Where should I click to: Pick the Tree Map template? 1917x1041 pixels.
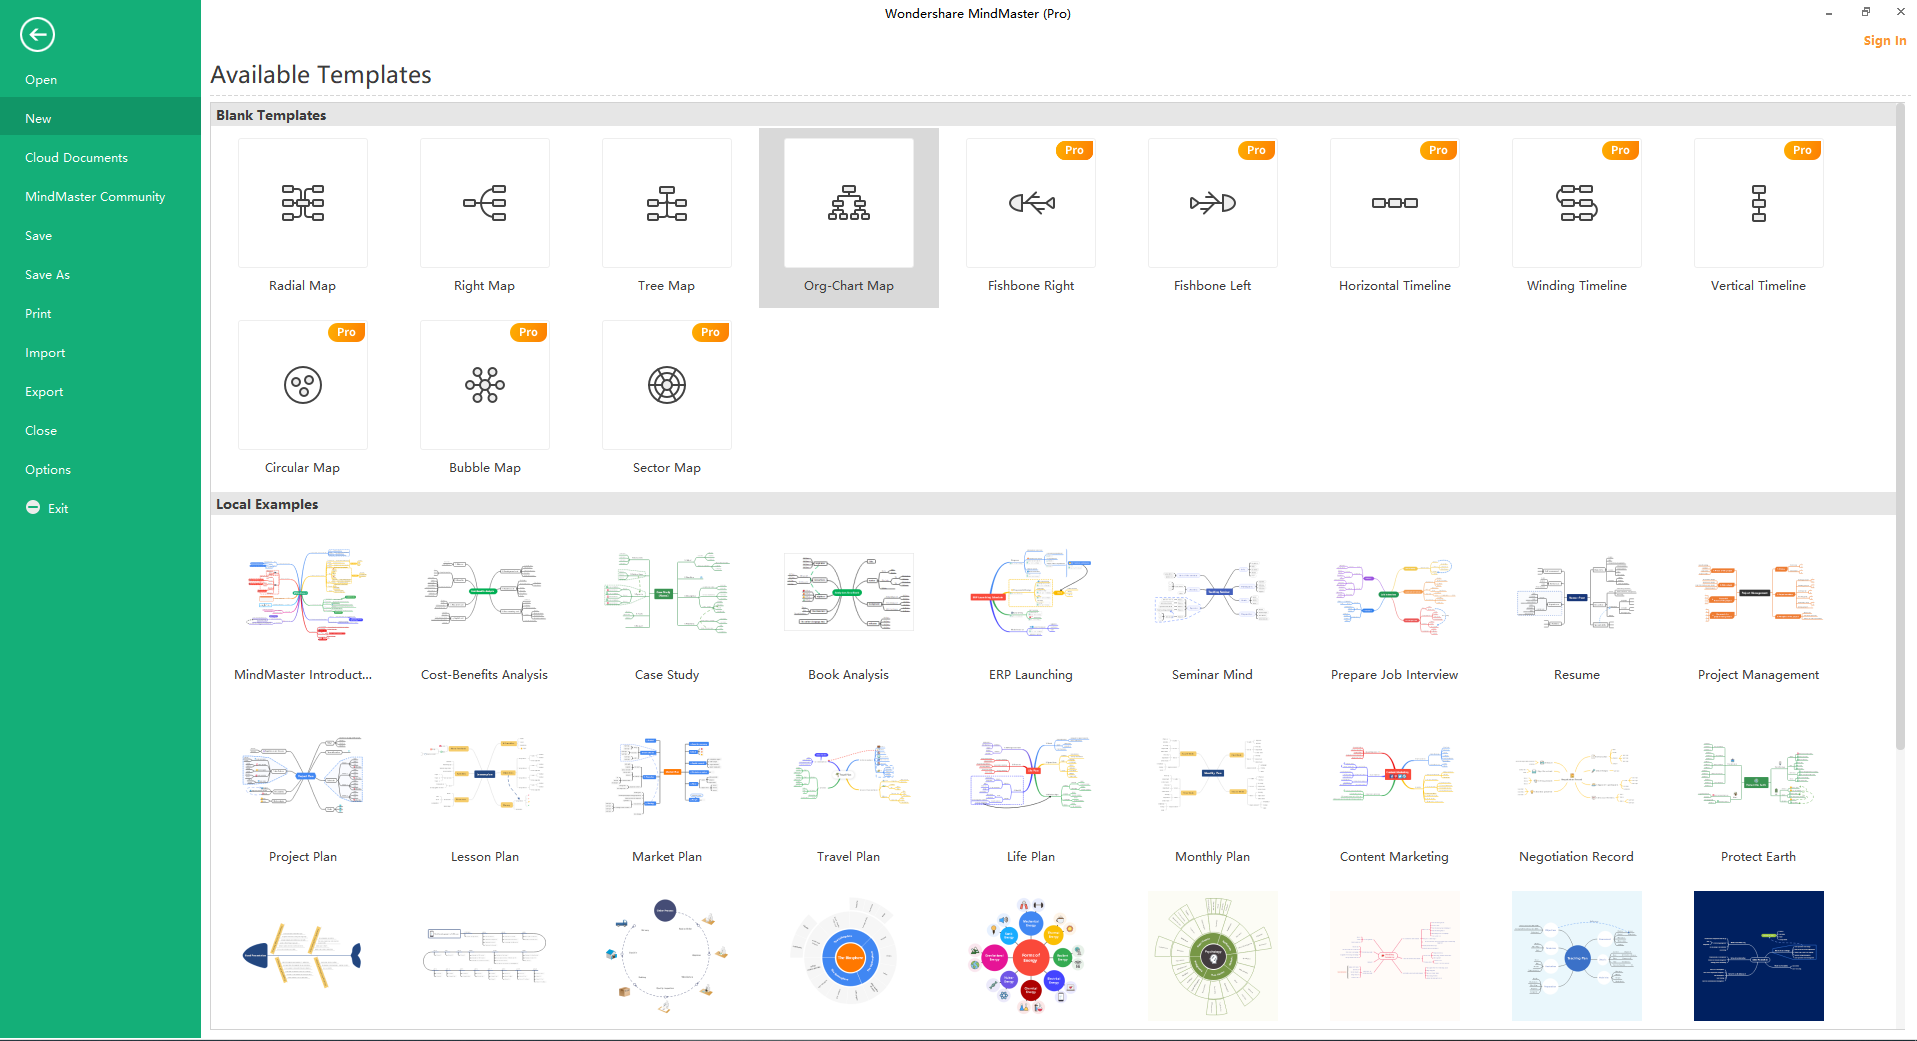(x=667, y=203)
